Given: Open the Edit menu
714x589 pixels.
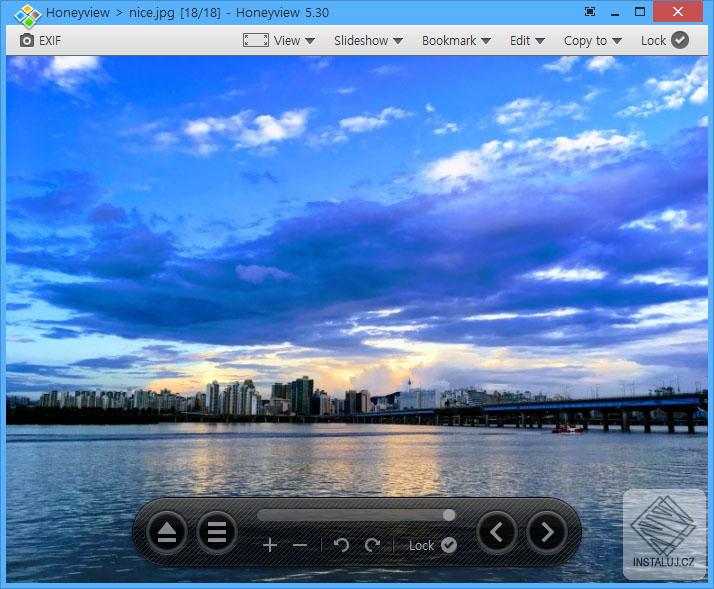Looking at the screenshot, I should [527, 41].
